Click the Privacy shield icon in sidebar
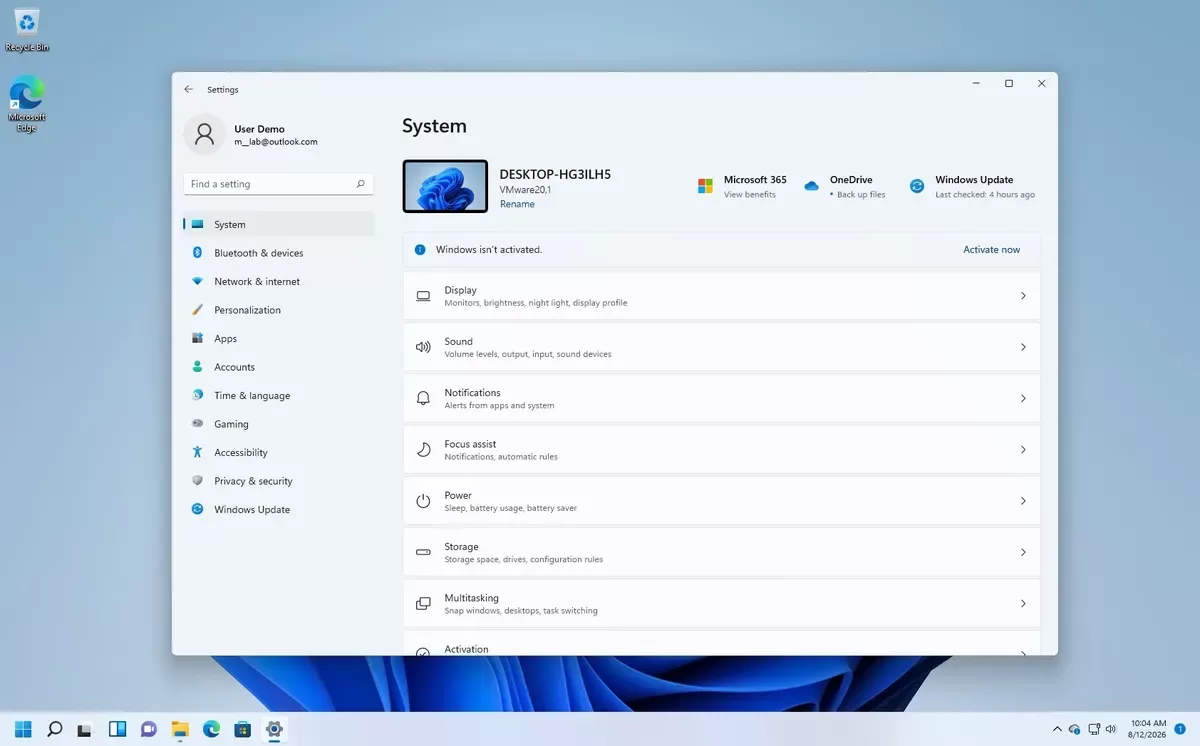 point(197,481)
